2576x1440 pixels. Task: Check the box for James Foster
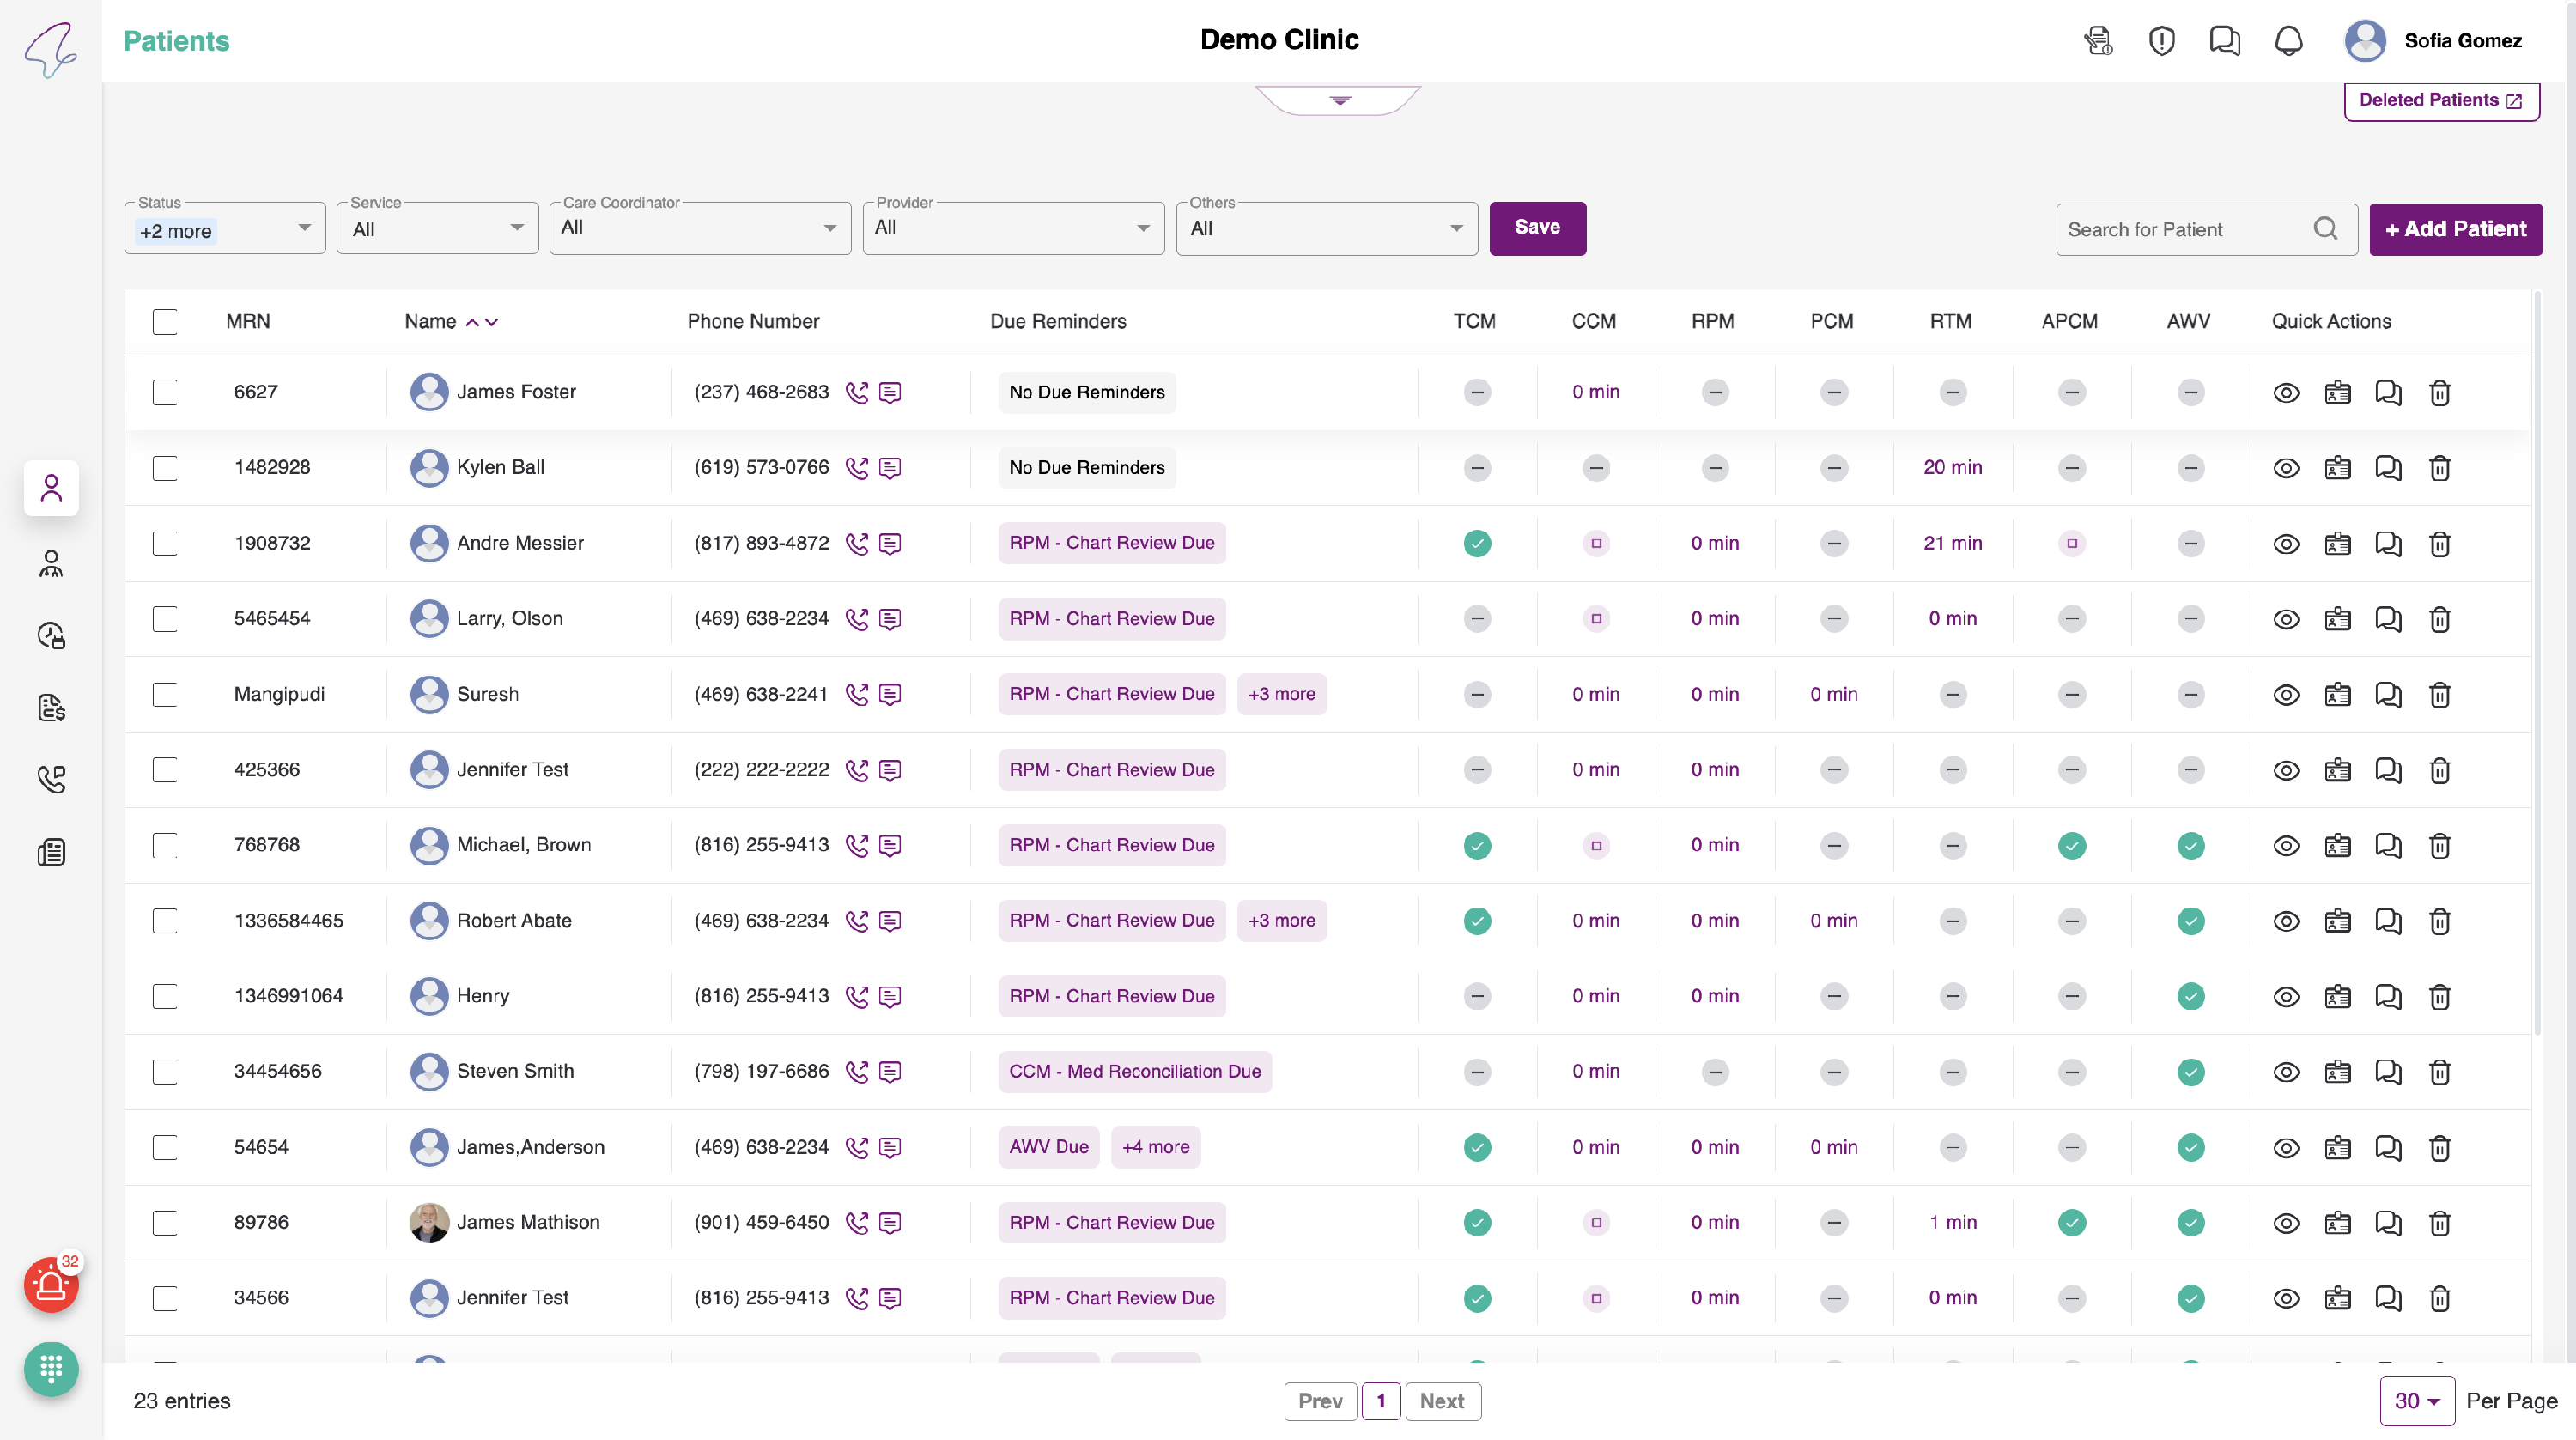tap(165, 392)
